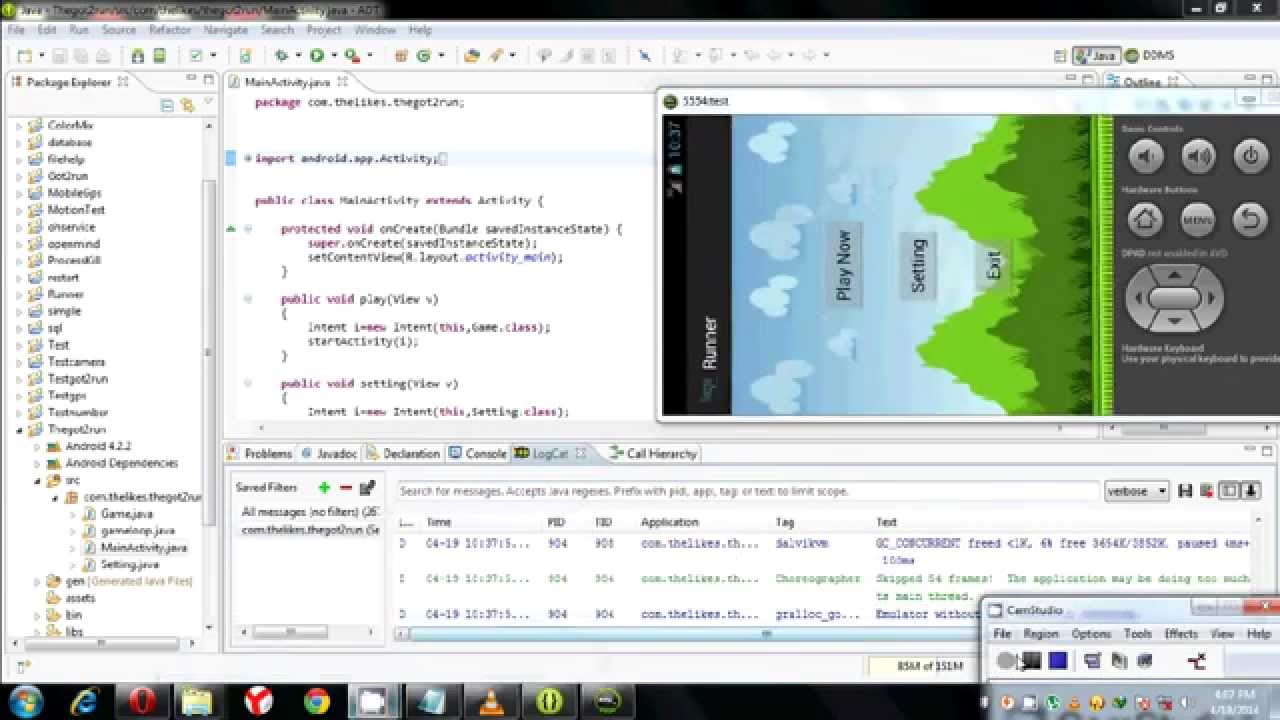Tap the emulator Back hardware button
Image resolution: width=1280 pixels, height=720 pixels.
coord(1250,219)
